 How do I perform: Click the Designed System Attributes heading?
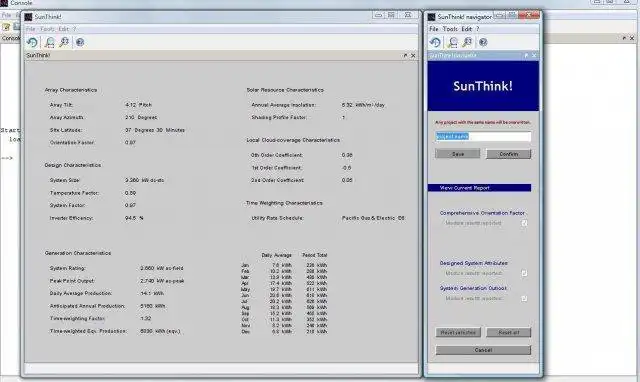(473, 263)
